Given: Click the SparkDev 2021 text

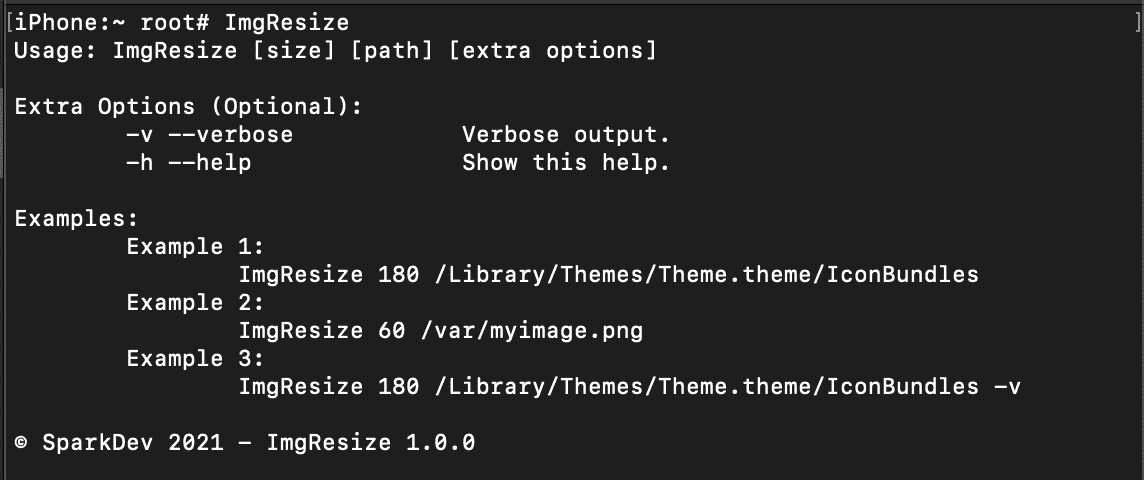Looking at the screenshot, I should tap(133, 443).
